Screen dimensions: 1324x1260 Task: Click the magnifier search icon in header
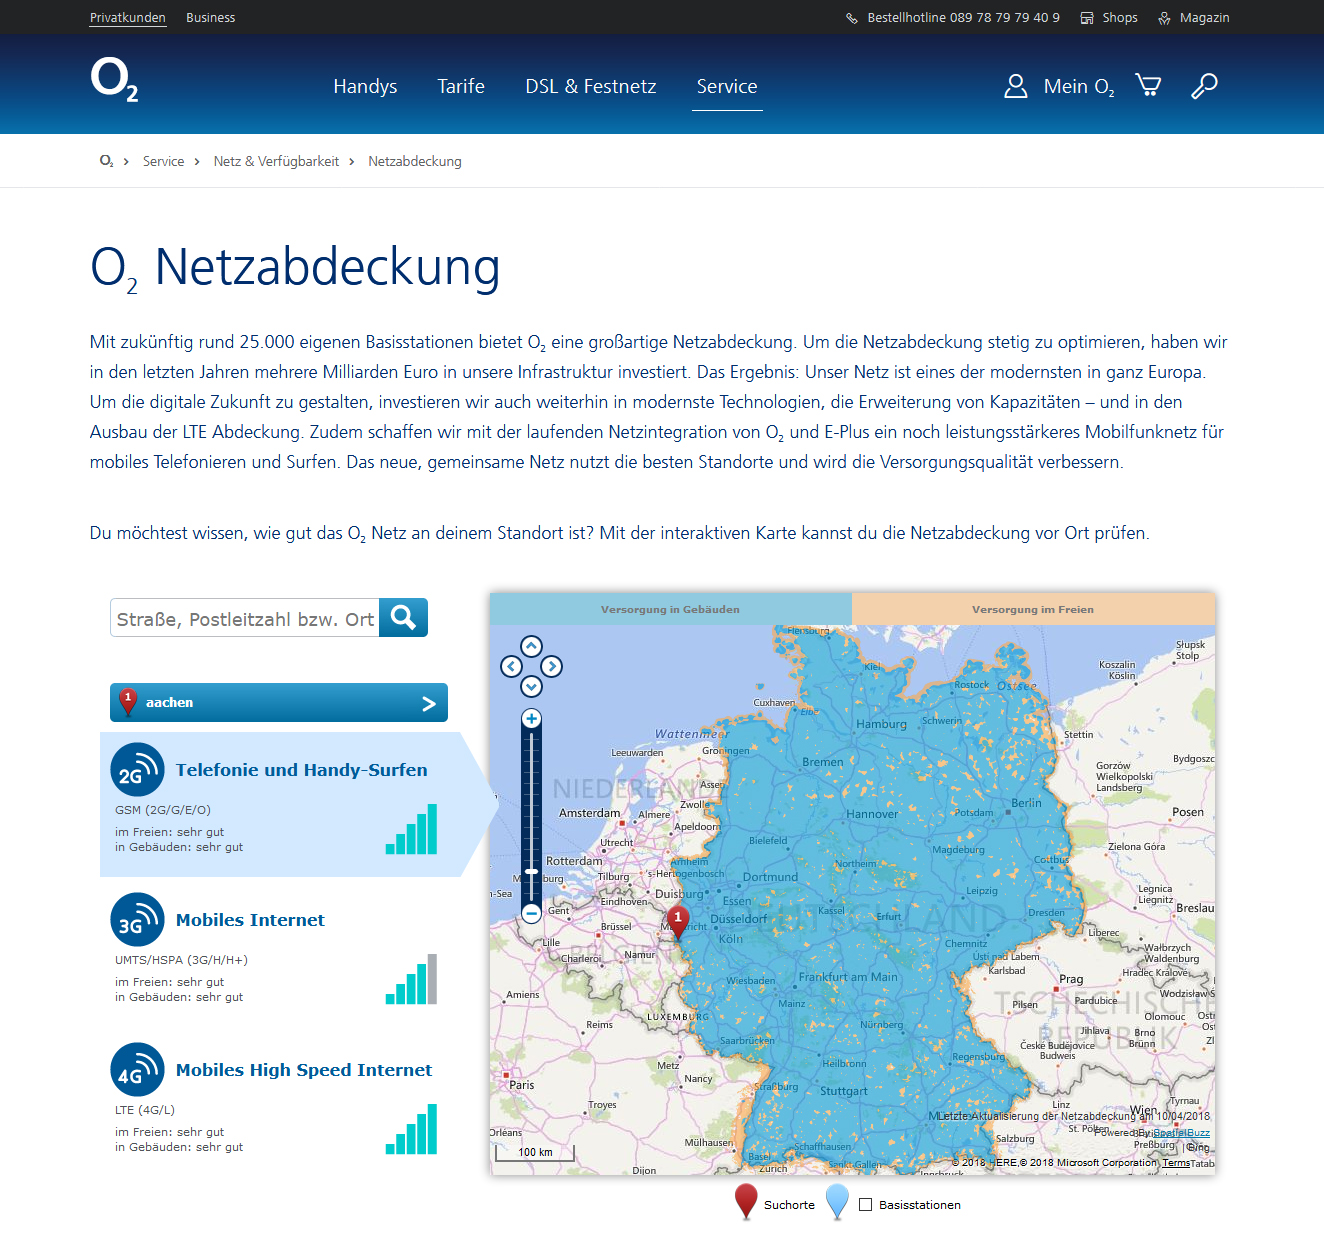(1204, 86)
